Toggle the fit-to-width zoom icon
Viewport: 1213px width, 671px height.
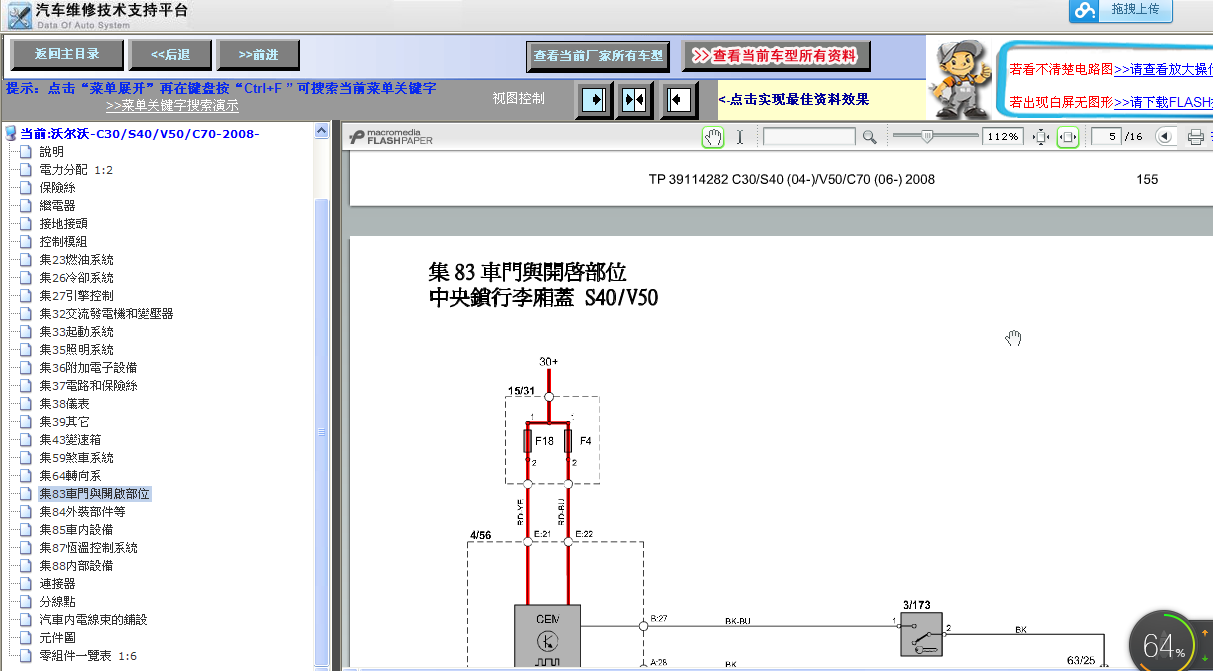point(1067,137)
